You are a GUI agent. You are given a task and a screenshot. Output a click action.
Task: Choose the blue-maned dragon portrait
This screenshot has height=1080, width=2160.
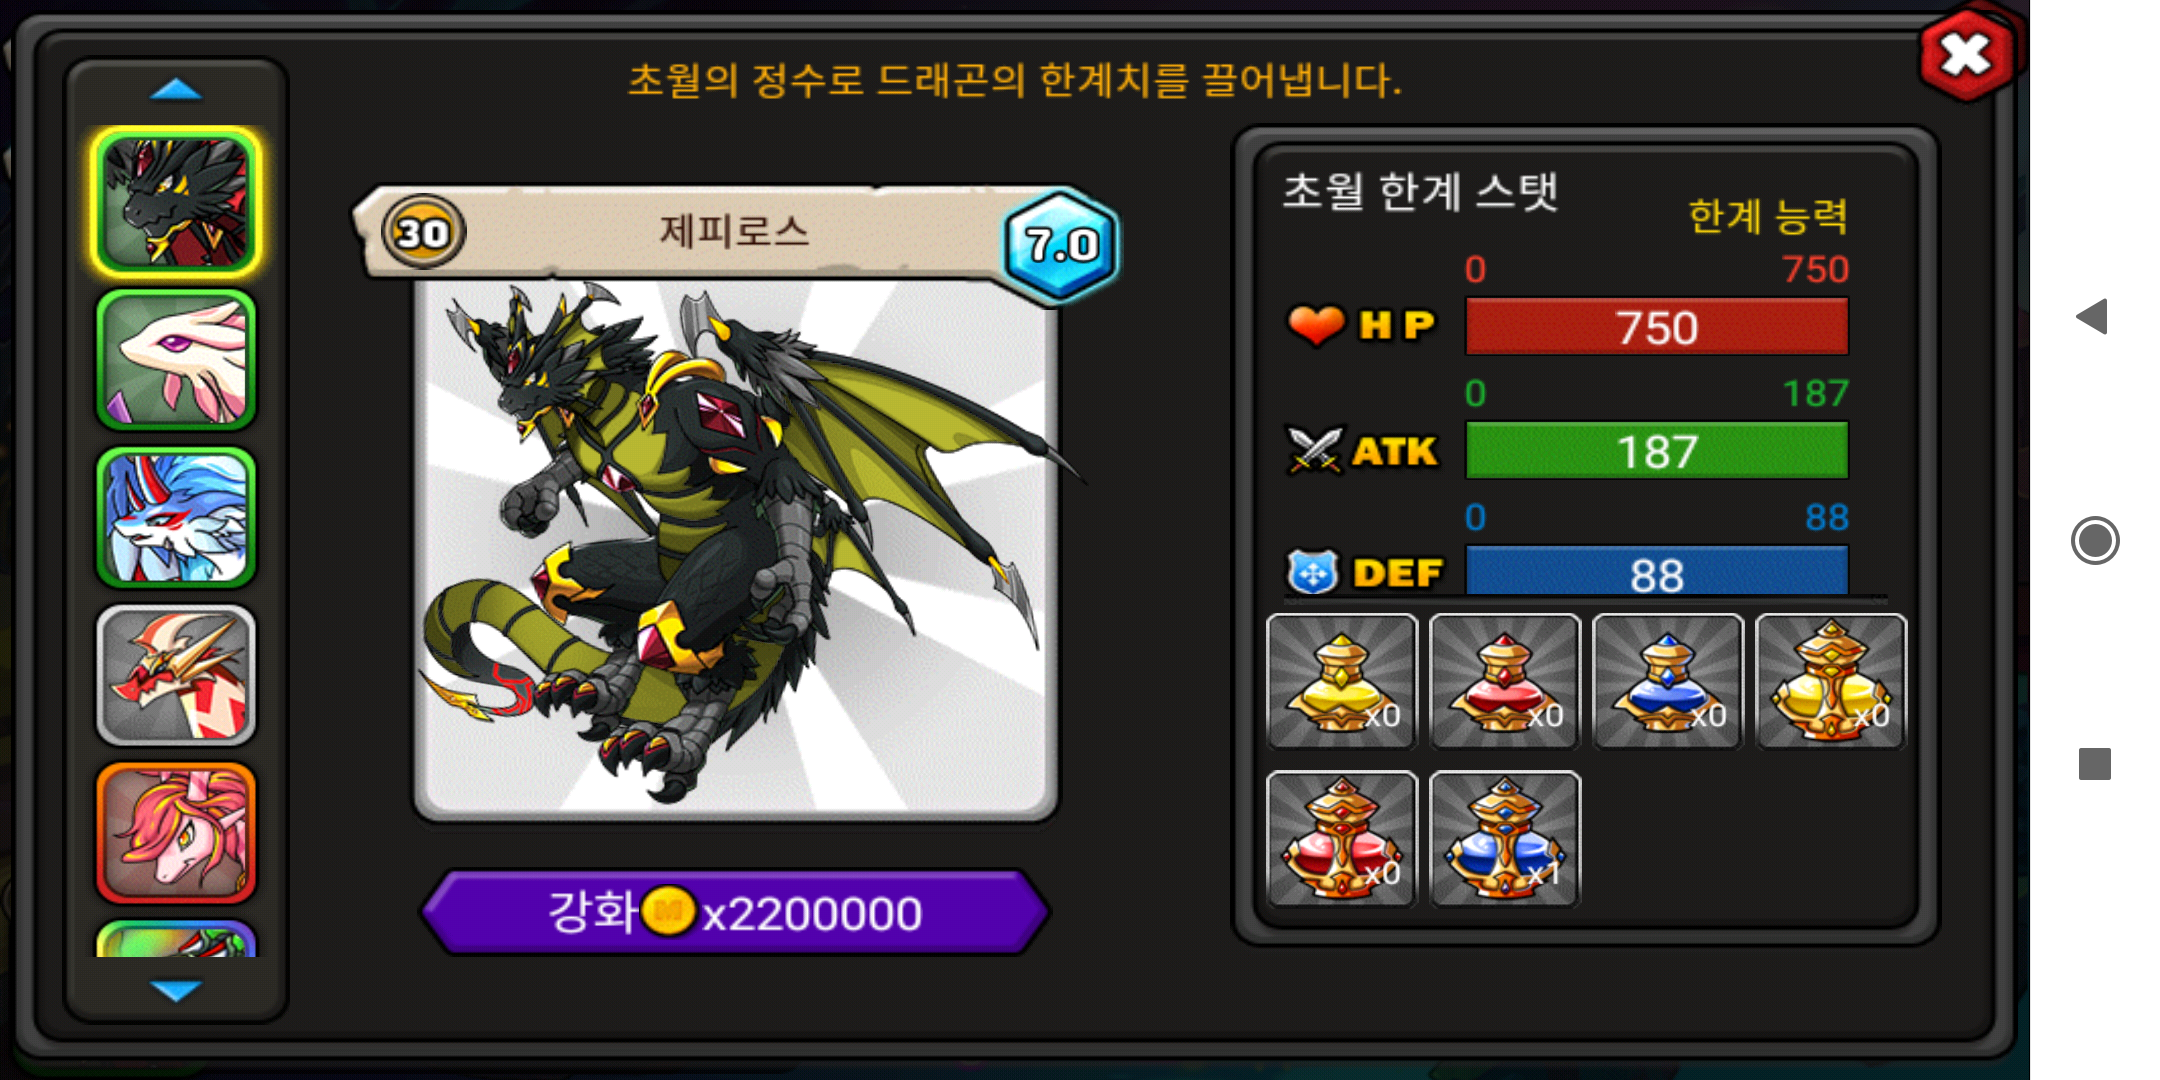(176, 517)
